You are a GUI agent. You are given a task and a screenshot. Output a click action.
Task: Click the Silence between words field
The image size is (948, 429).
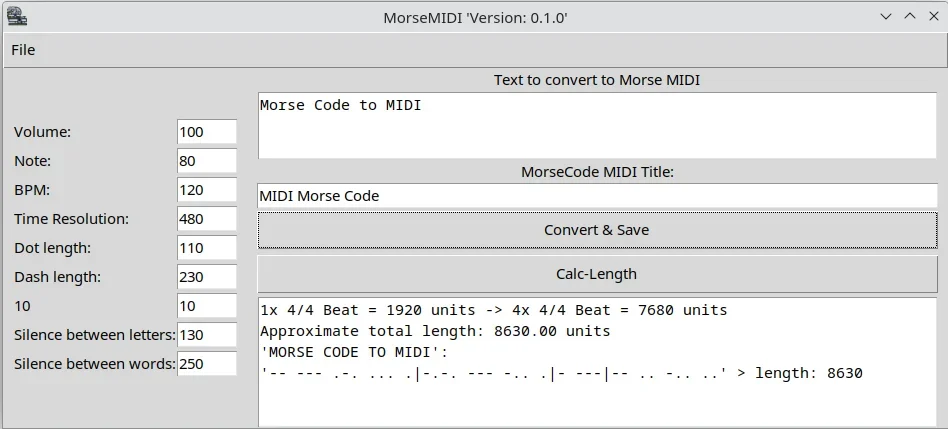(206, 364)
